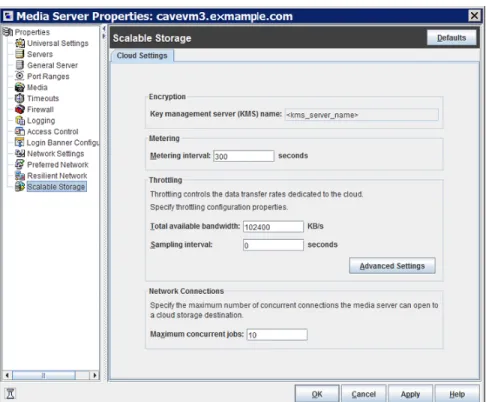Image resolution: width=486 pixels, height=402 pixels.
Task: Open Port Ranges properties
Action: (x=48, y=76)
